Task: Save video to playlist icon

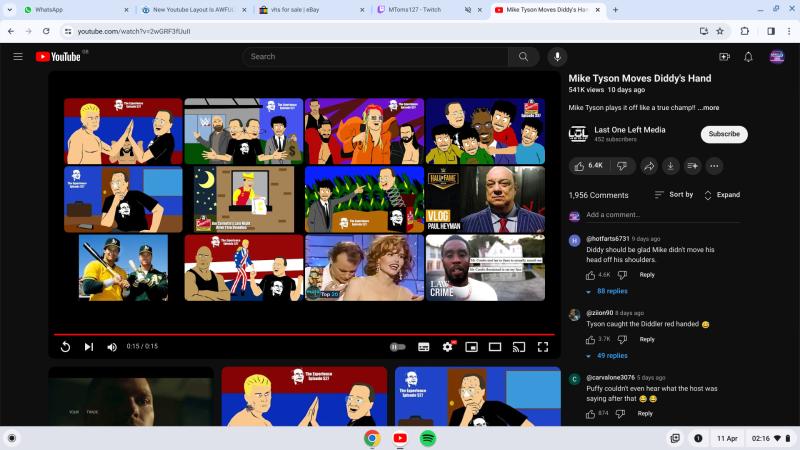Action: 692,165
